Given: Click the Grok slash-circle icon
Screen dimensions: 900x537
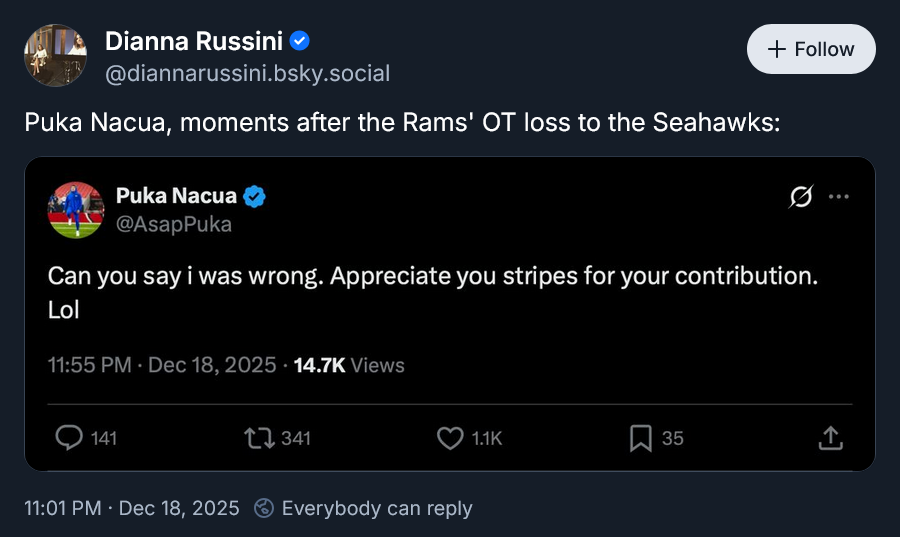Looking at the screenshot, I should pos(801,197).
